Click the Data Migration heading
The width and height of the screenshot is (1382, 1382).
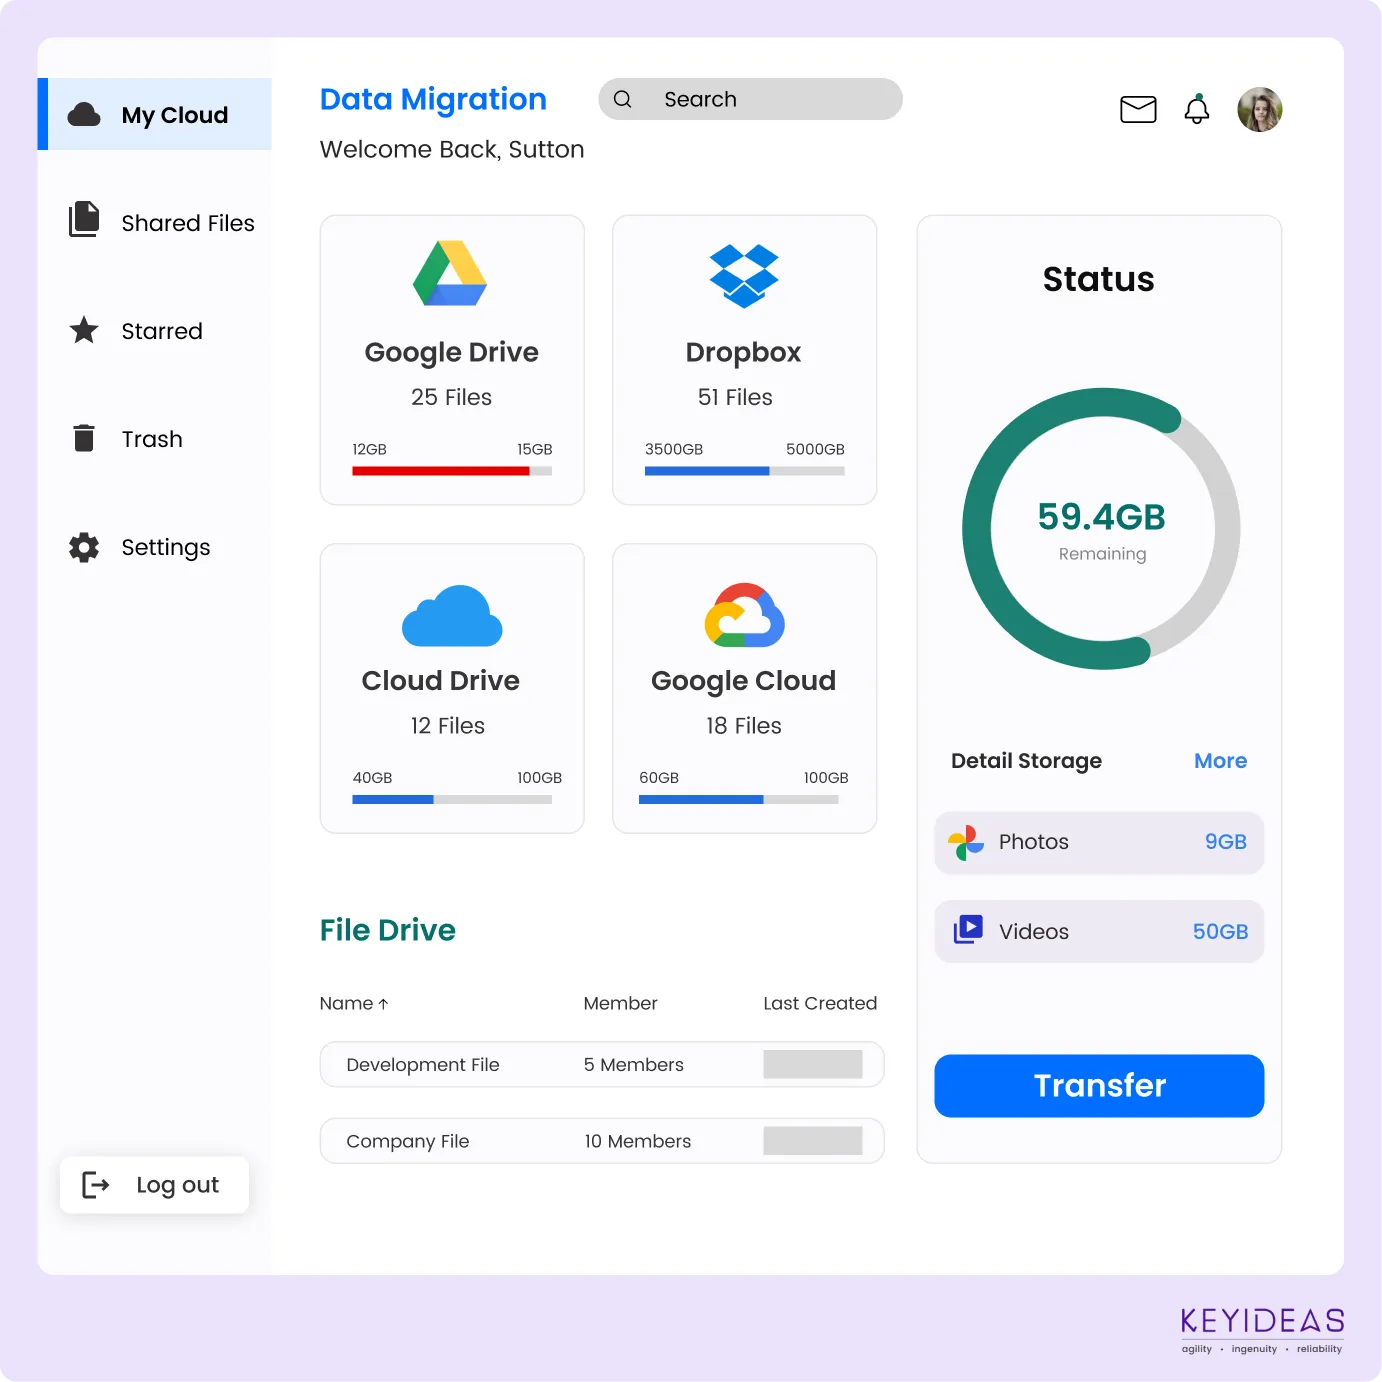[x=433, y=99]
